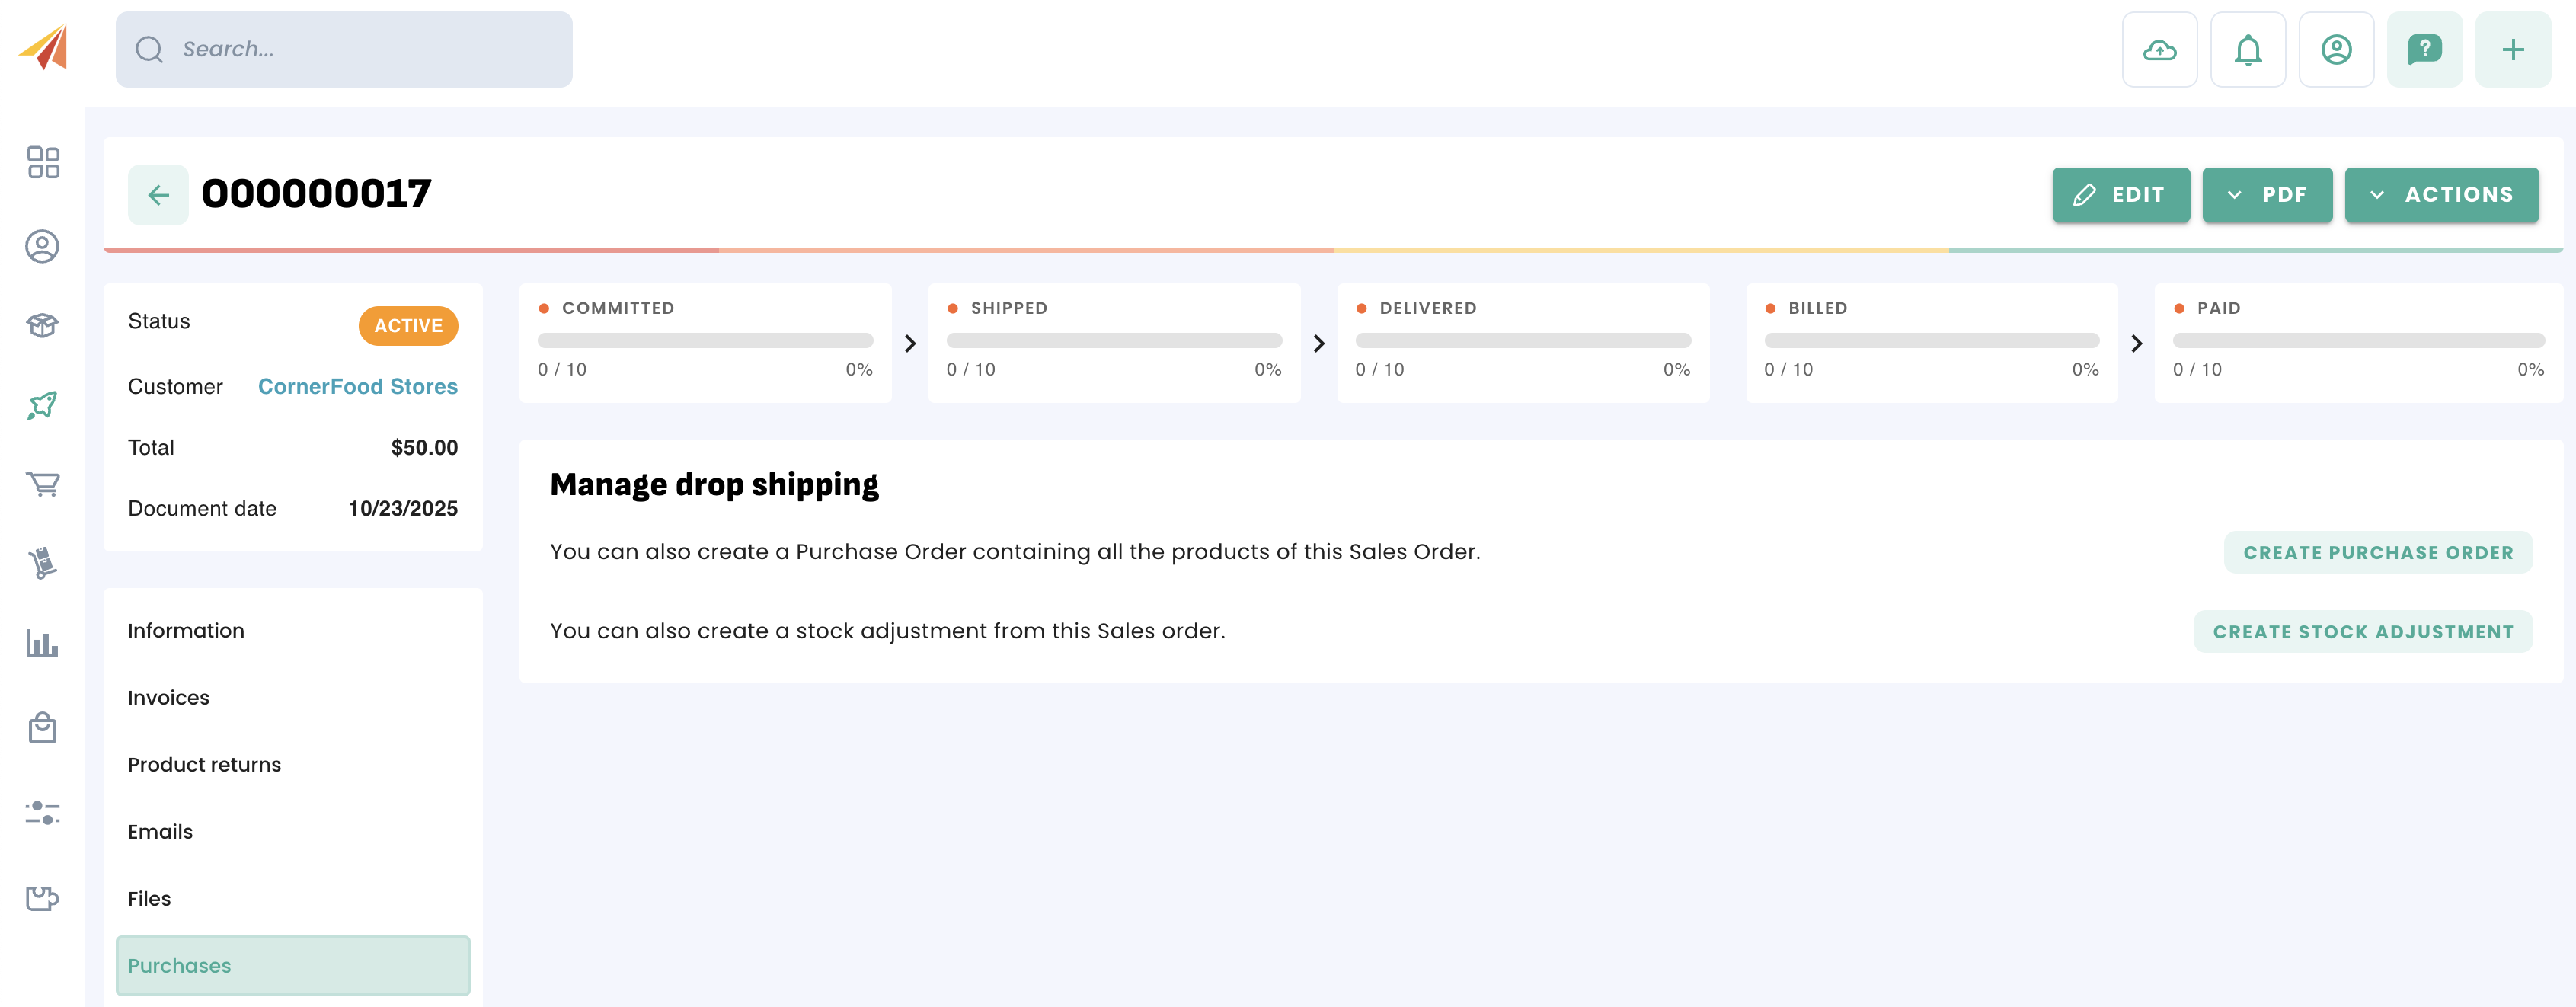
Task: Switch to the Invoices tab
Action: point(169,698)
